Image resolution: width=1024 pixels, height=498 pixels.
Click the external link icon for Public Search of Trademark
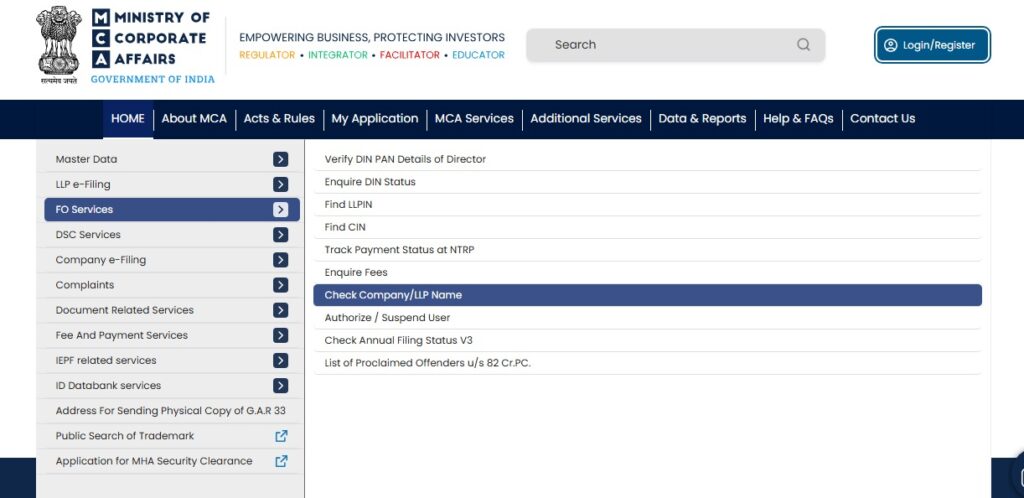[281, 436]
